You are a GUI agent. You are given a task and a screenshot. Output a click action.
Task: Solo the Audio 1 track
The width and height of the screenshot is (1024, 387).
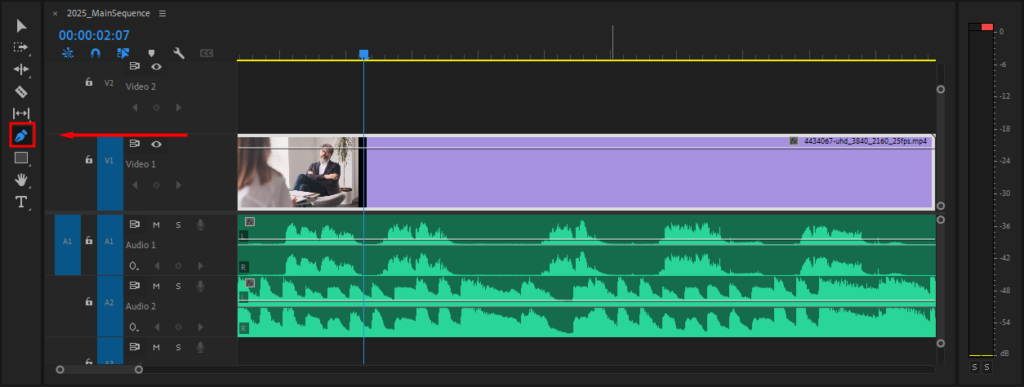(x=178, y=224)
